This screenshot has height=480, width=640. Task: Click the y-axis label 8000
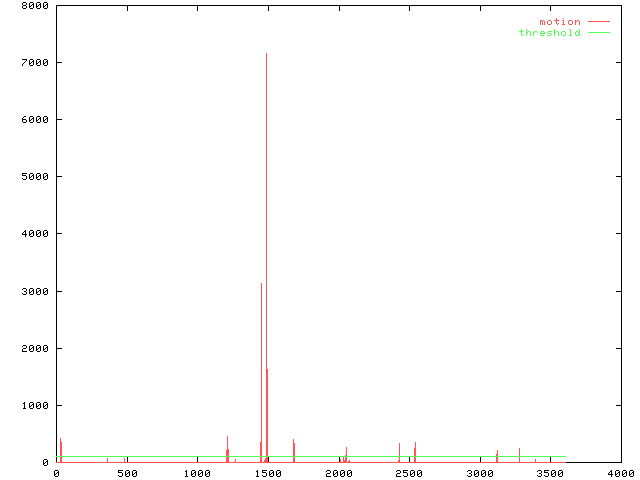coord(35,6)
